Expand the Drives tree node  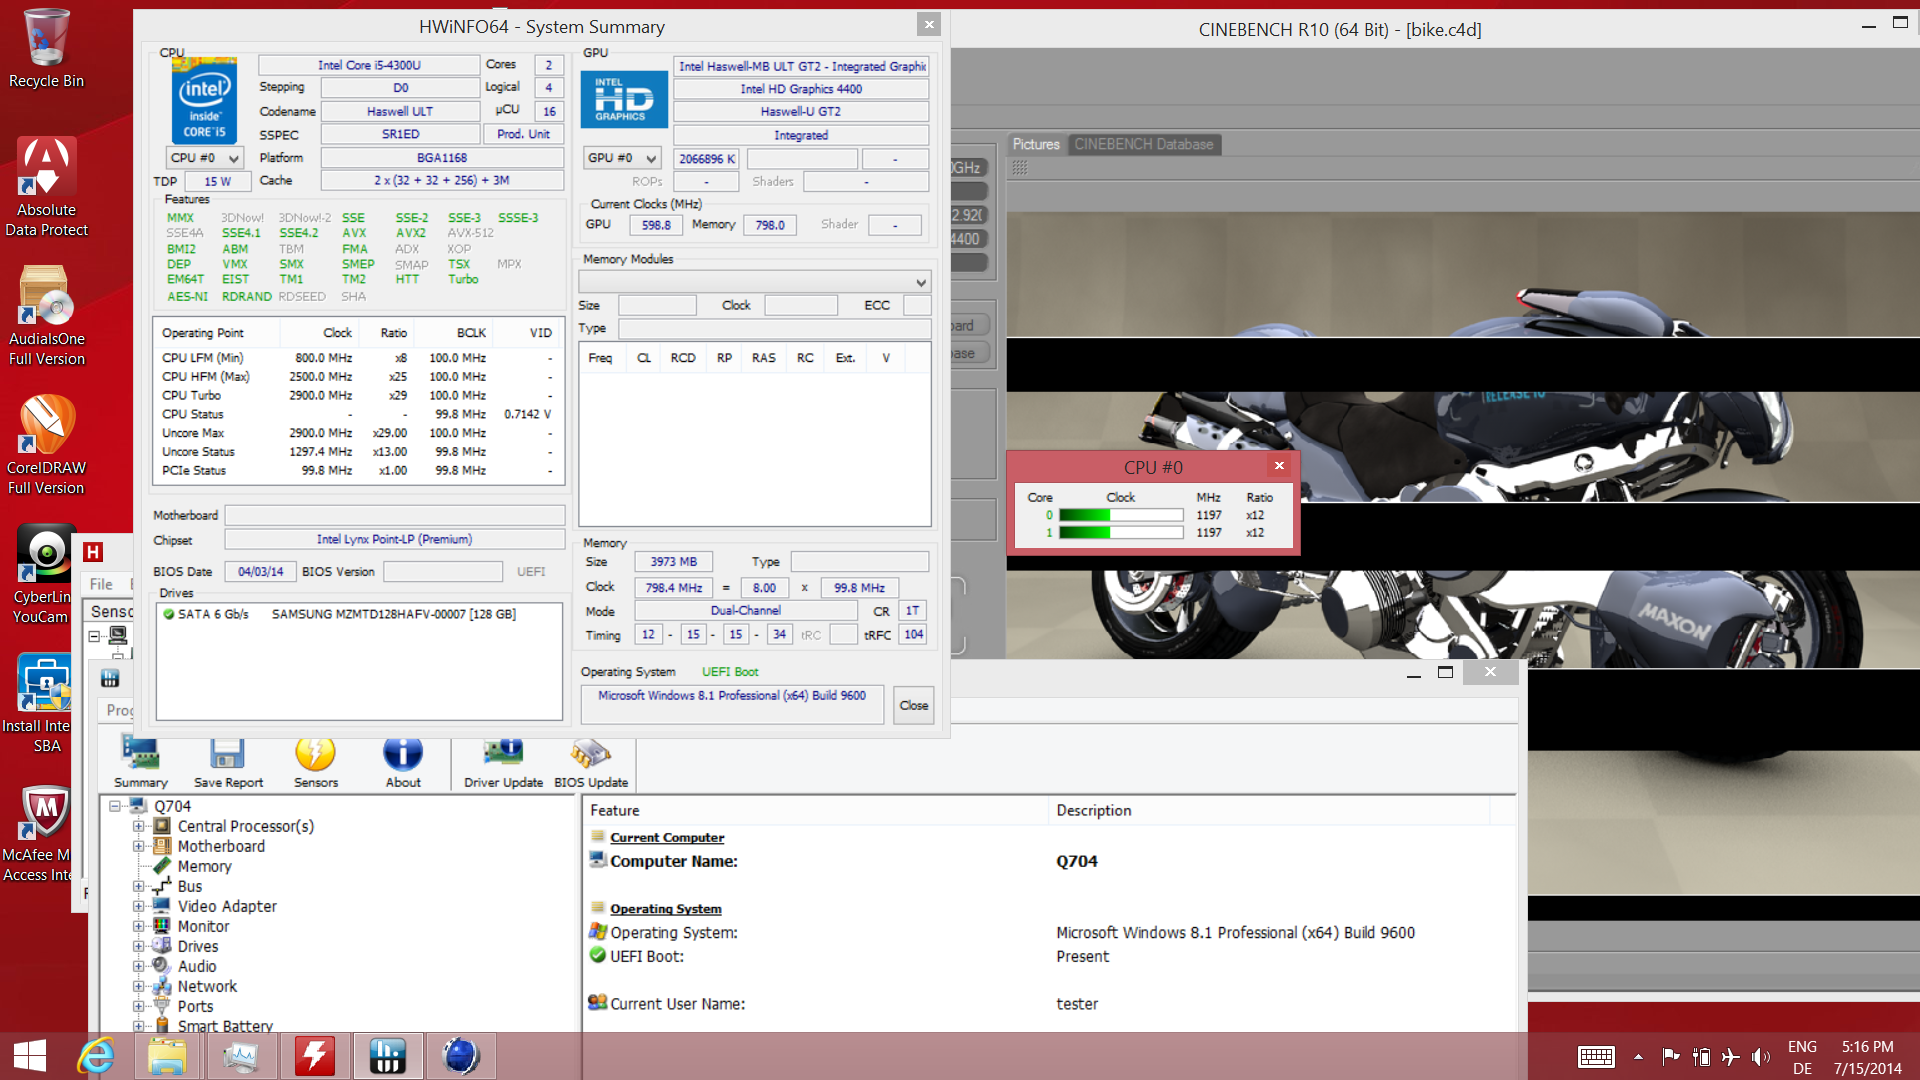point(139,946)
